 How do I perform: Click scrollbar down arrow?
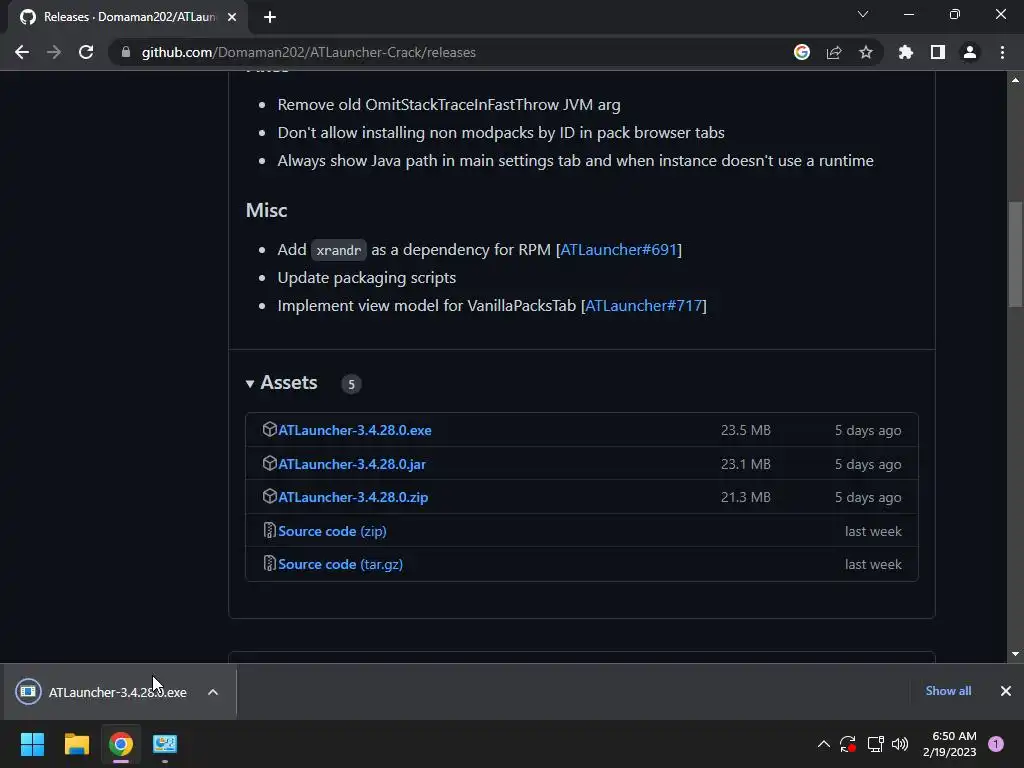1015,654
